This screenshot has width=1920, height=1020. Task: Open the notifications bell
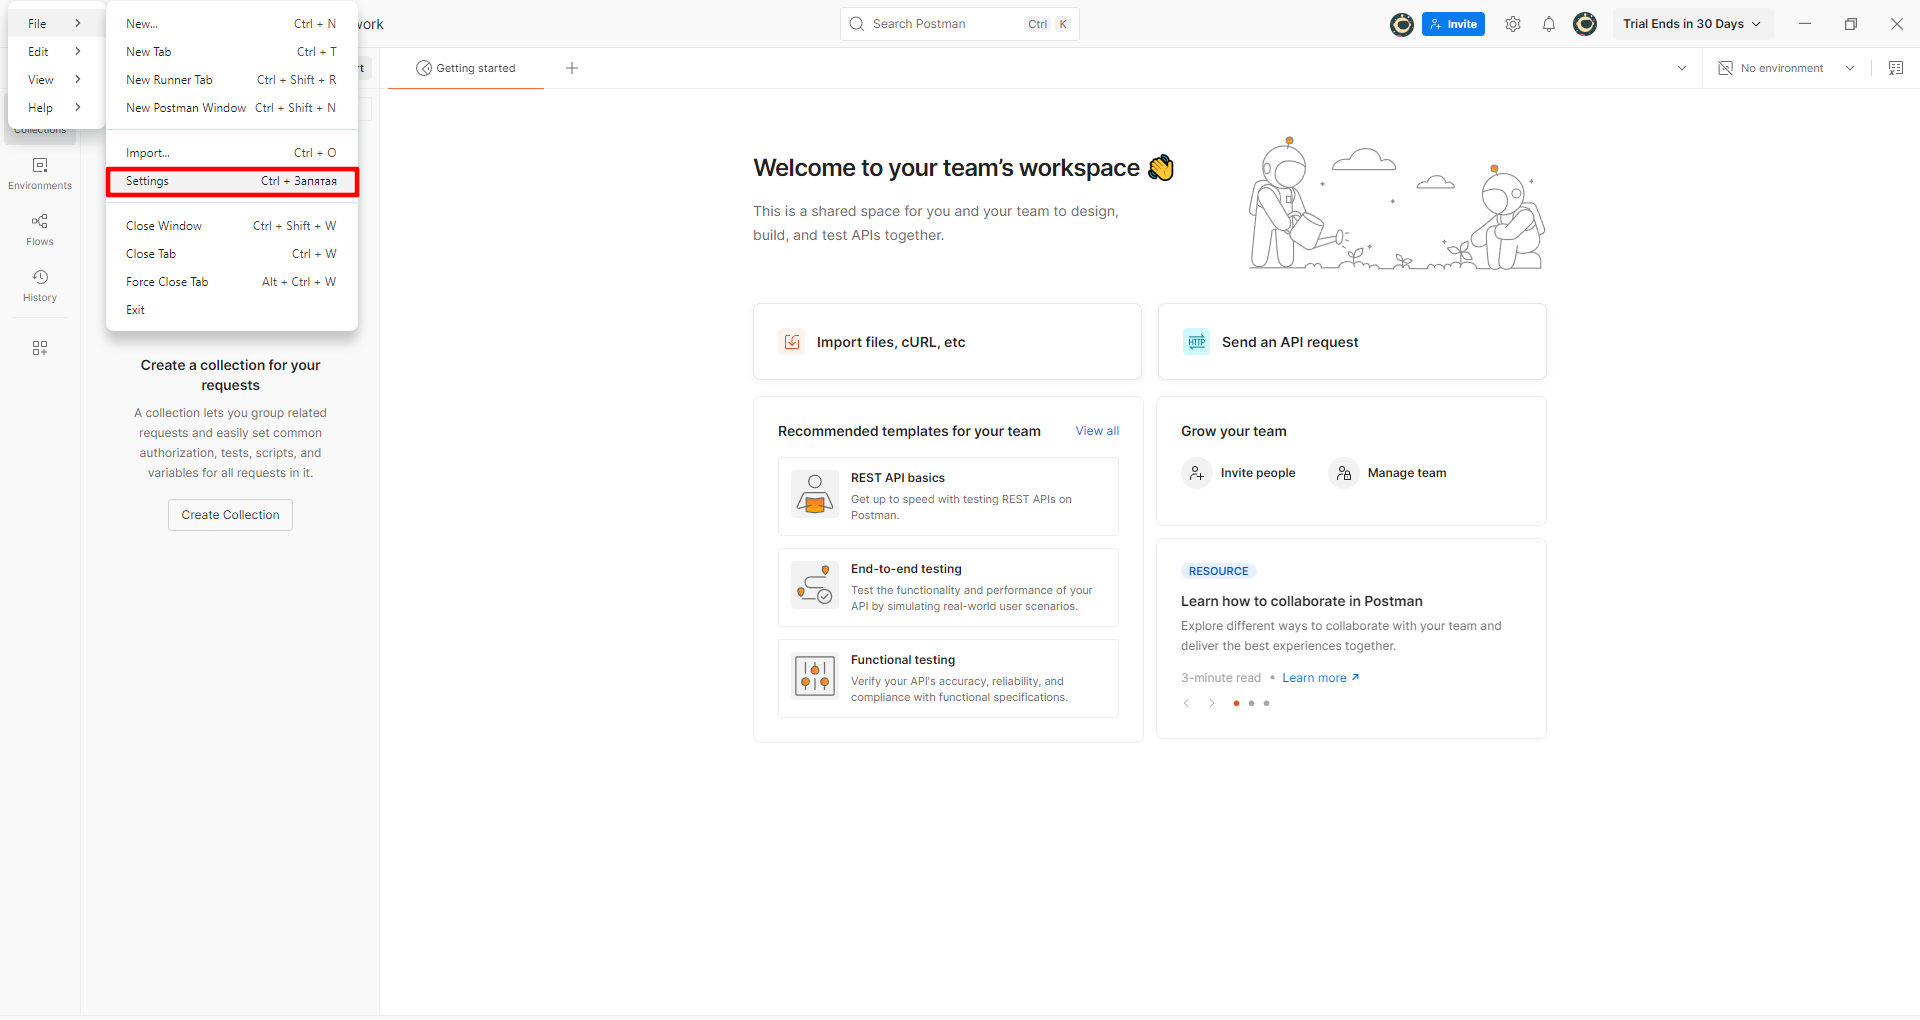click(1549, 24)
